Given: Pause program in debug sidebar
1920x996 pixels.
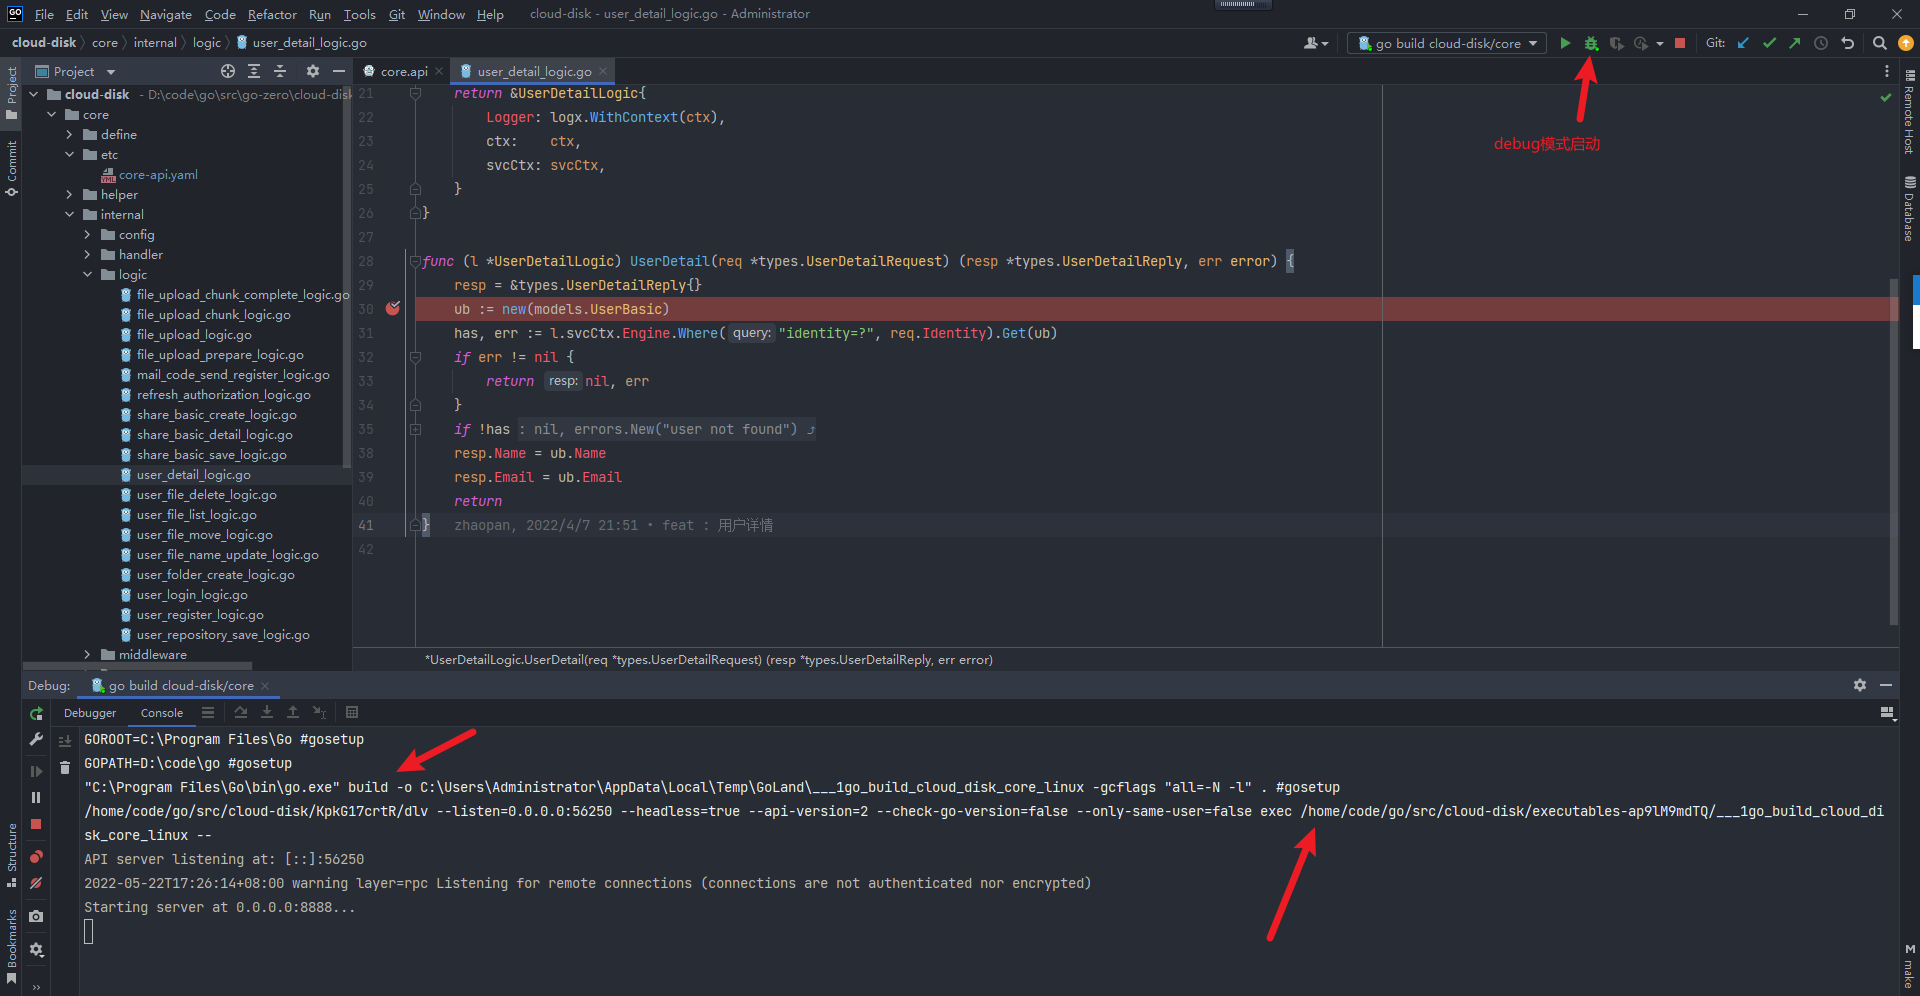Looking at the screenshot, I should coord(36,797).
